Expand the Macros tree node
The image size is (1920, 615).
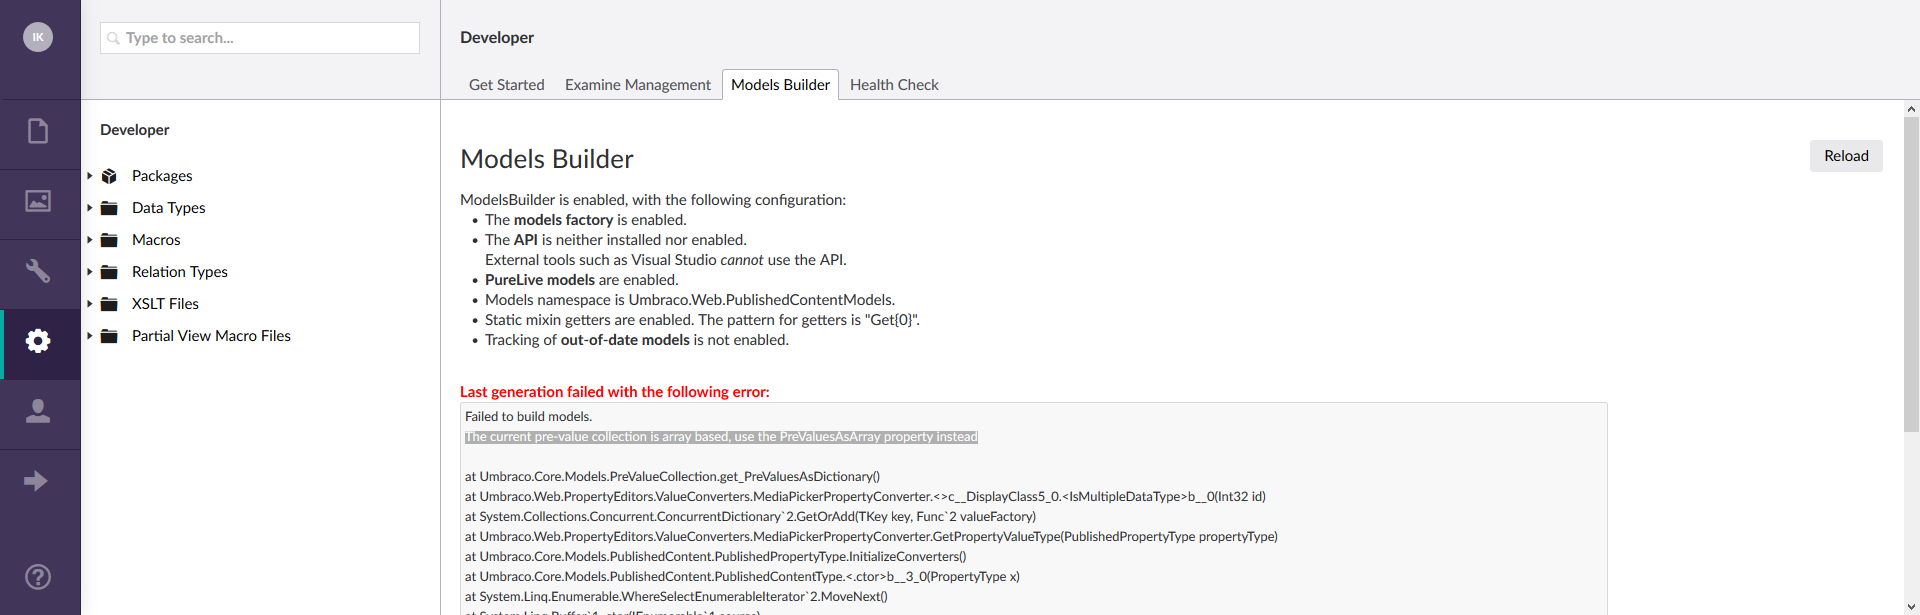89,240
